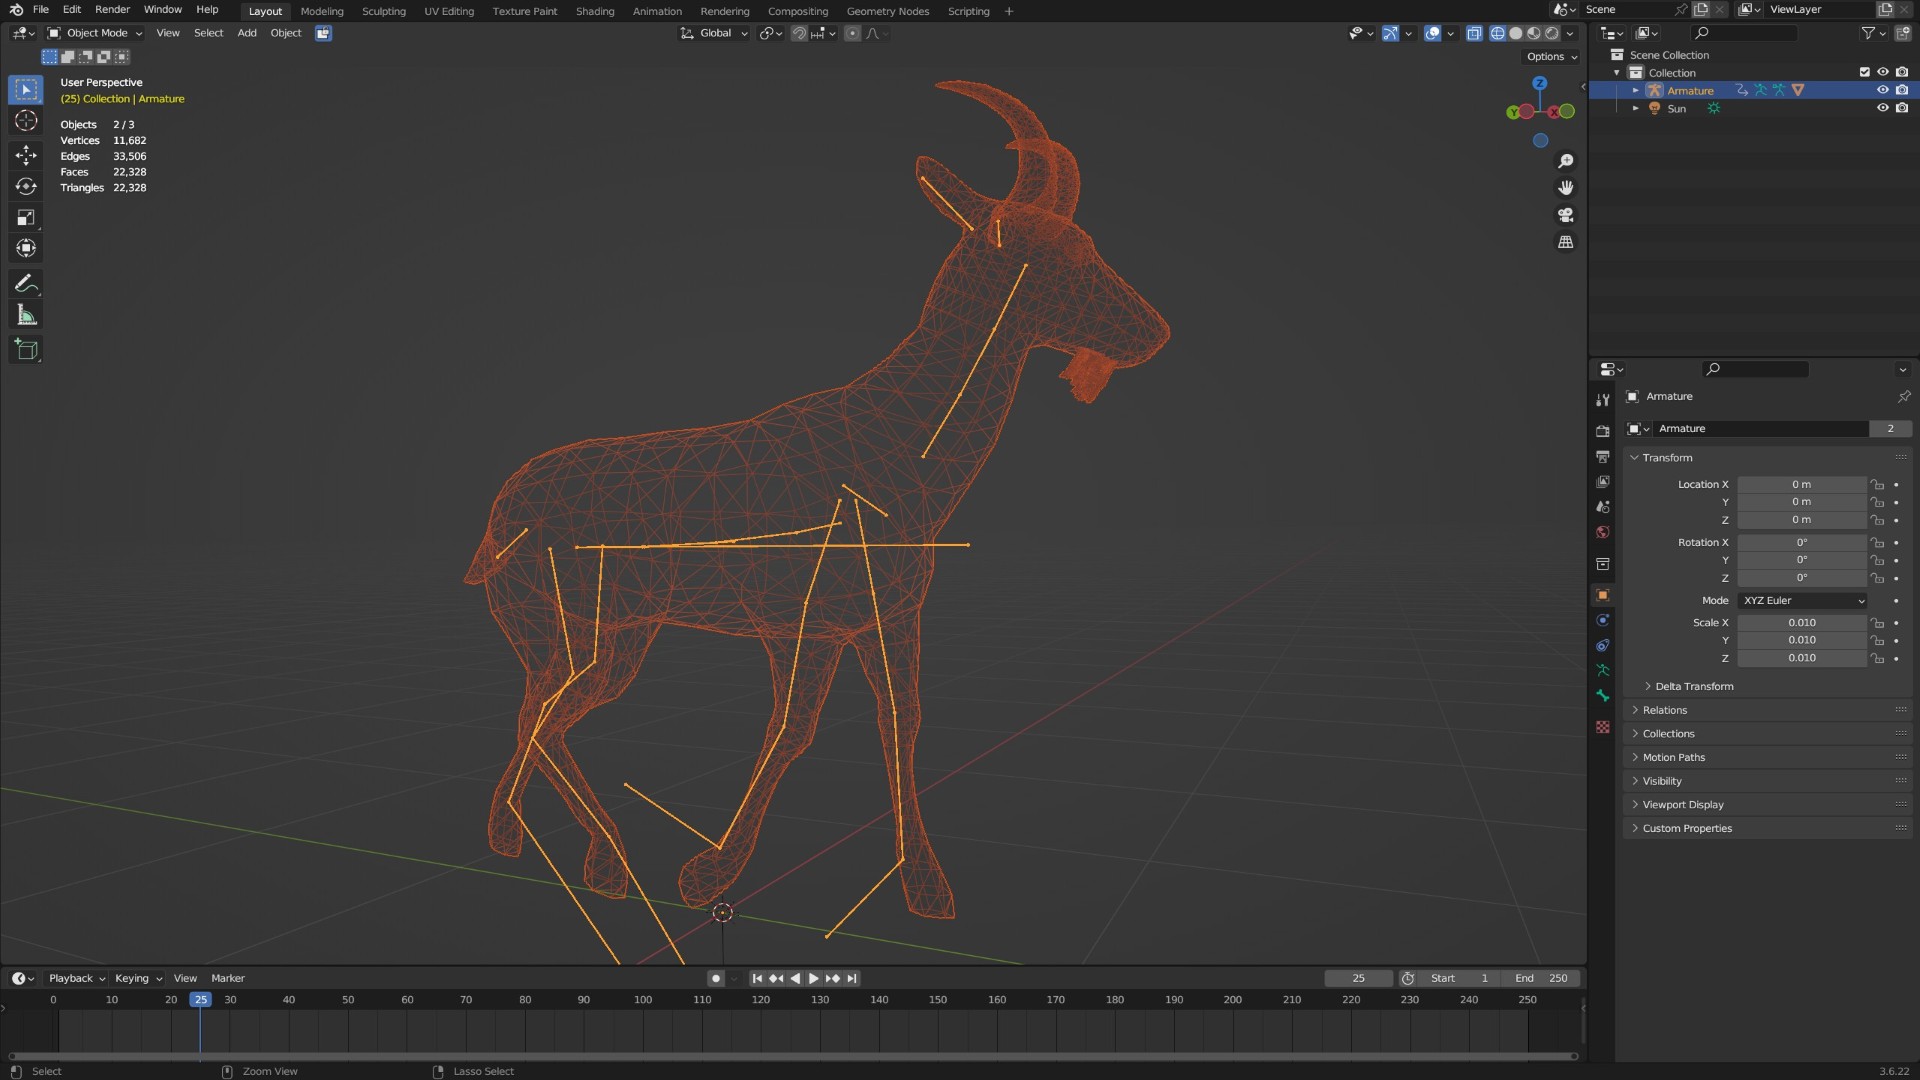Switch to the Shading workspace tab

tap(595, 11)
